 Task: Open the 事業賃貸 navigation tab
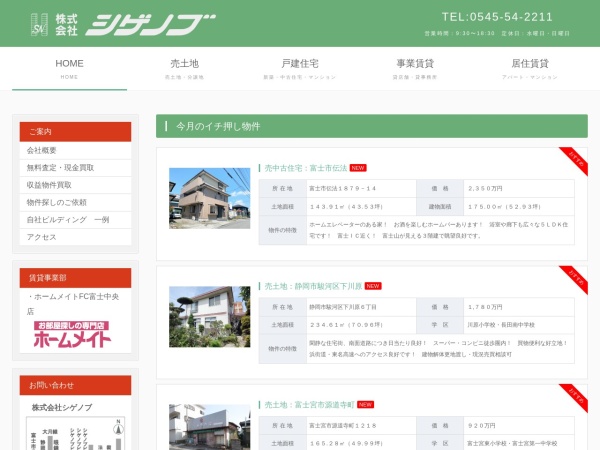[415, 69]
